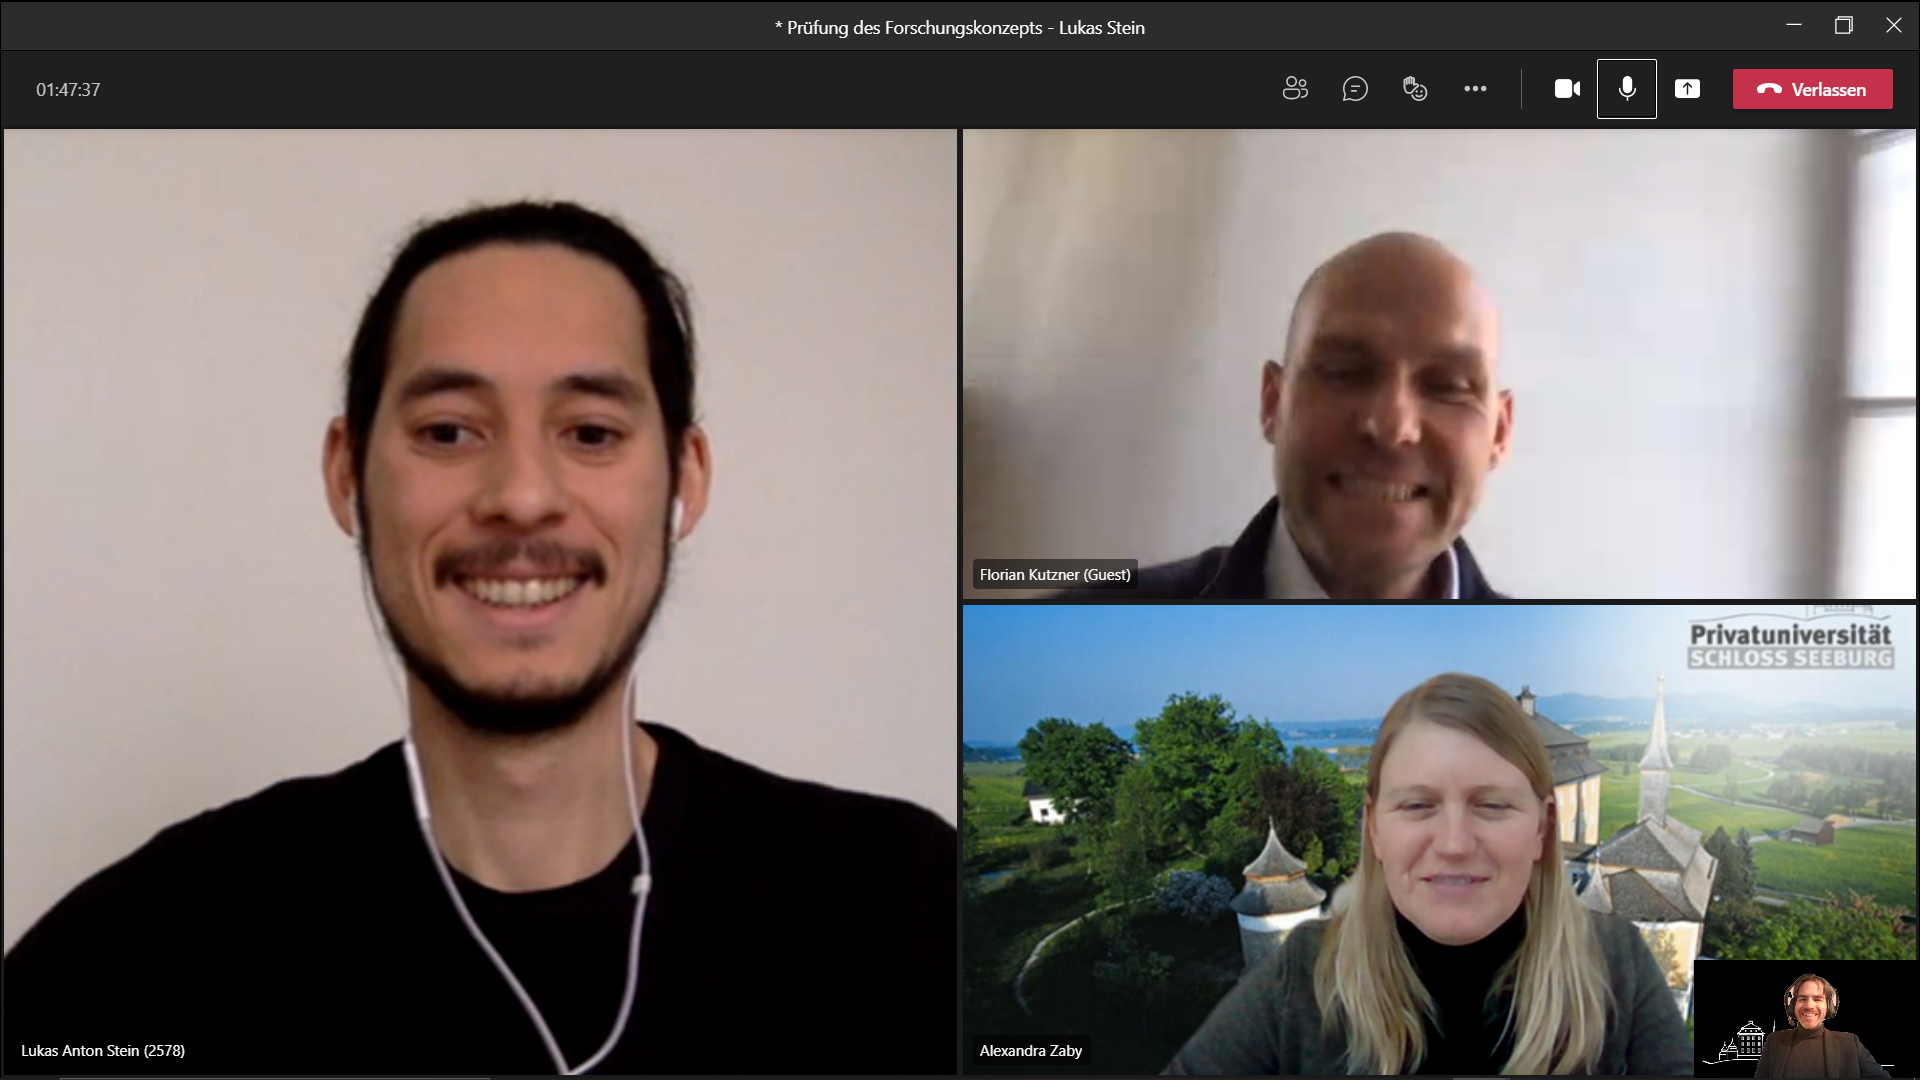The height and width of the screenshot is (1080, 1920).
Task: Click the share screen icon
Action: (x=1687, y=89)
